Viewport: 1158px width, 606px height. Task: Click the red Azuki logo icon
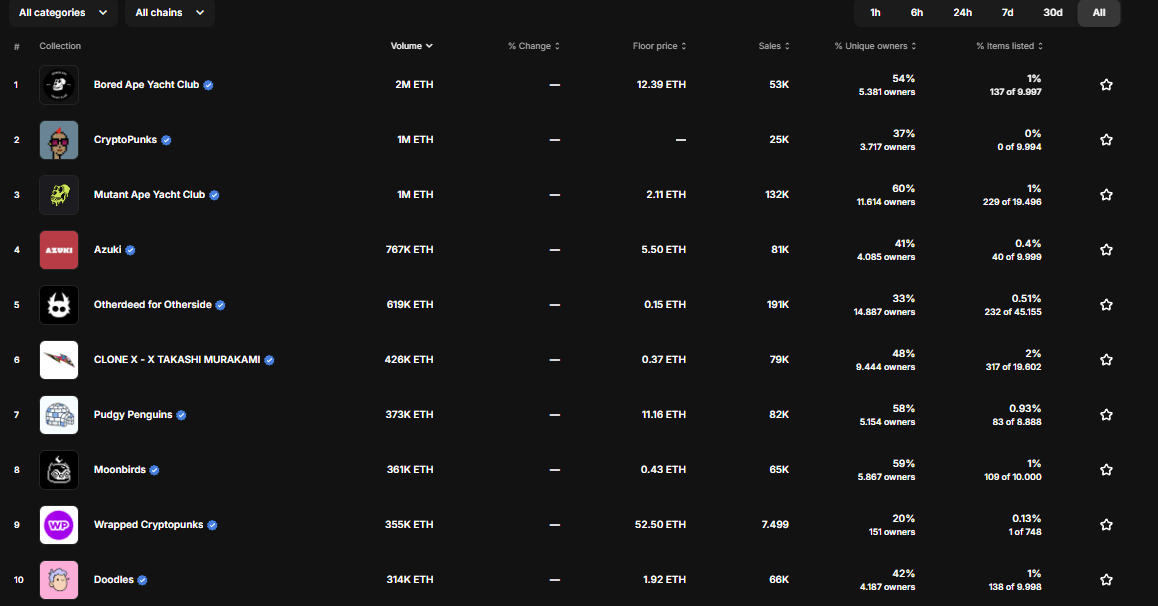[58, 250]
